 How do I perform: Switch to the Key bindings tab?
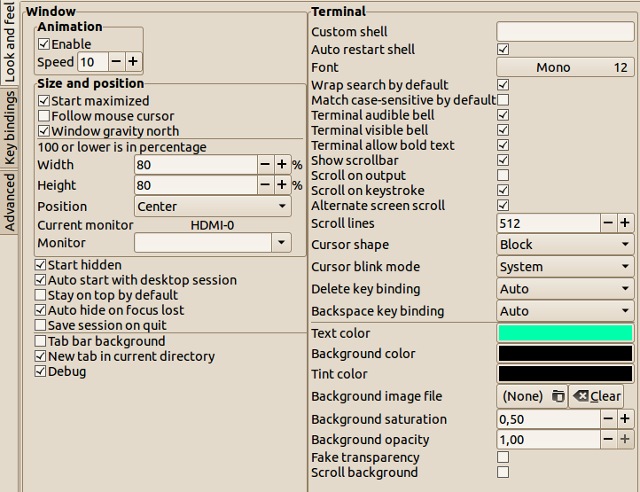[10, 127]
